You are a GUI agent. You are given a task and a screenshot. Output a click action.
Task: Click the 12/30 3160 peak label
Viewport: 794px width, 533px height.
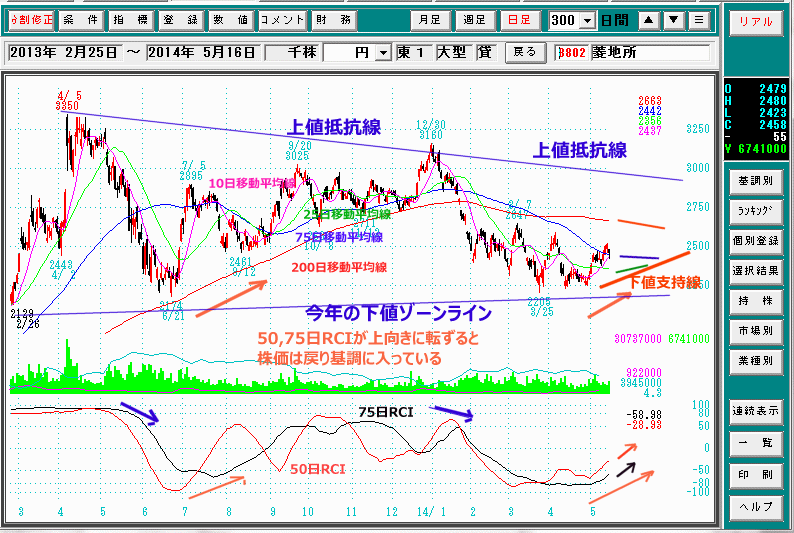point(431,130)
